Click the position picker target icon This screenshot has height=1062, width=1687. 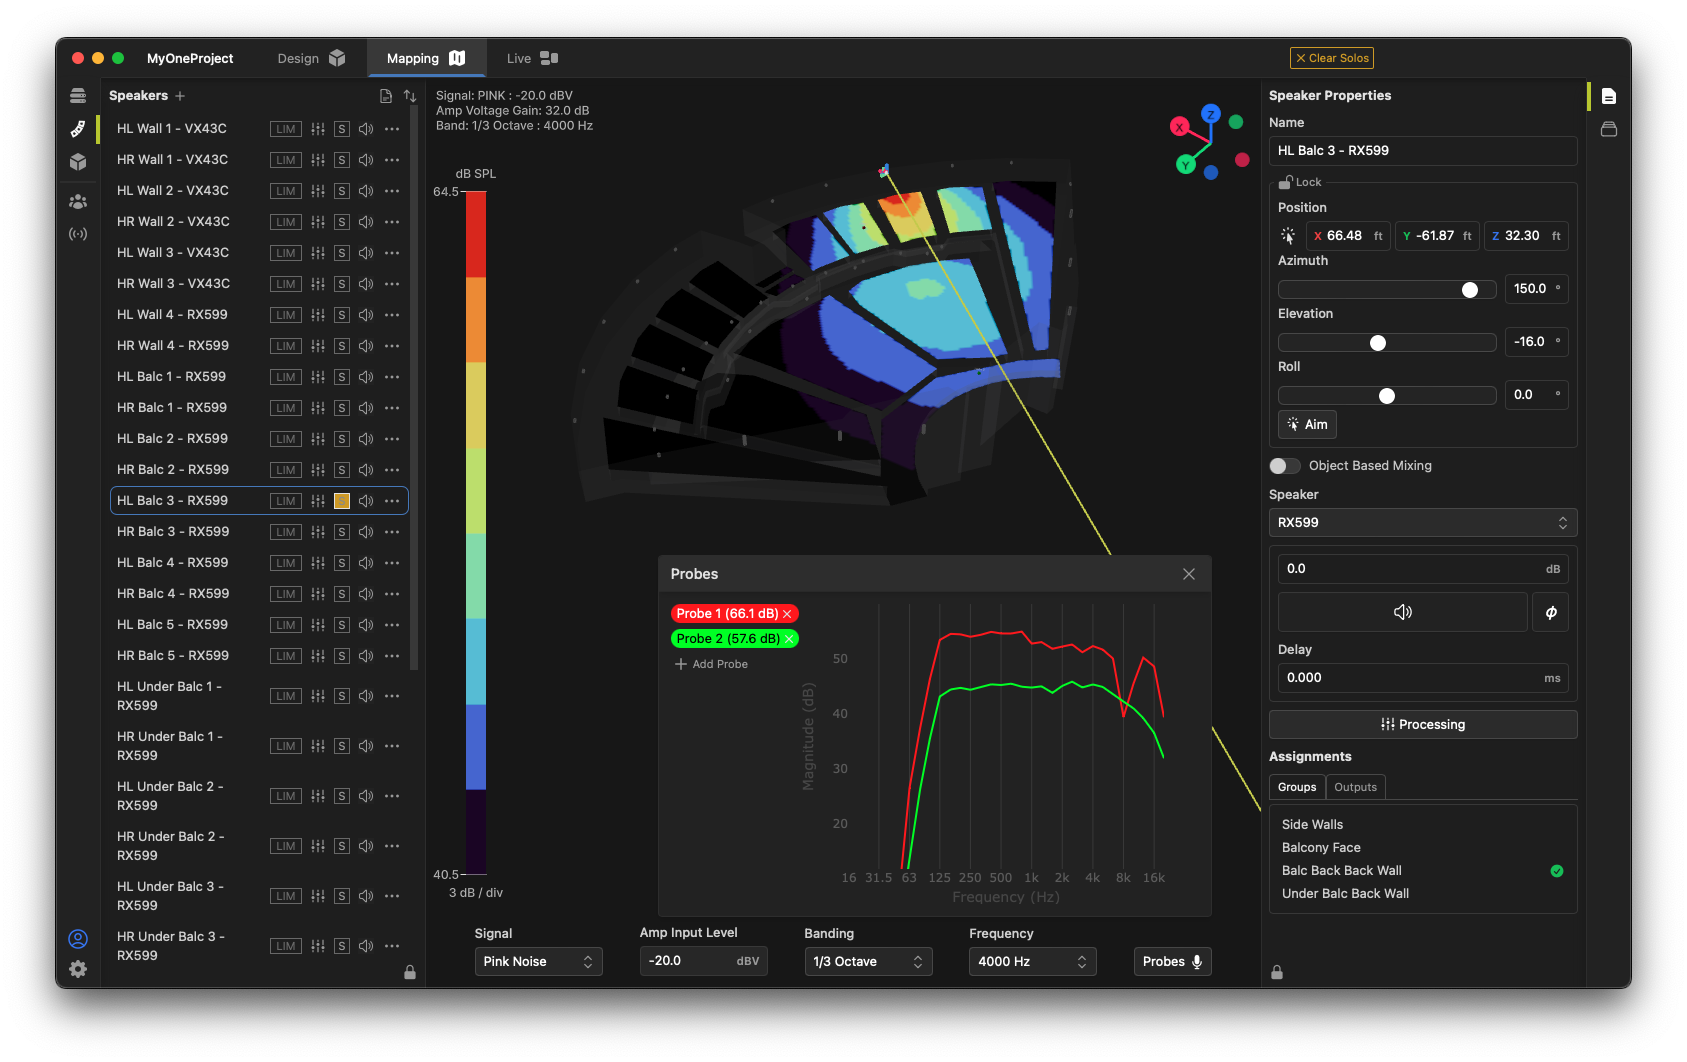tap(1288, 236)
